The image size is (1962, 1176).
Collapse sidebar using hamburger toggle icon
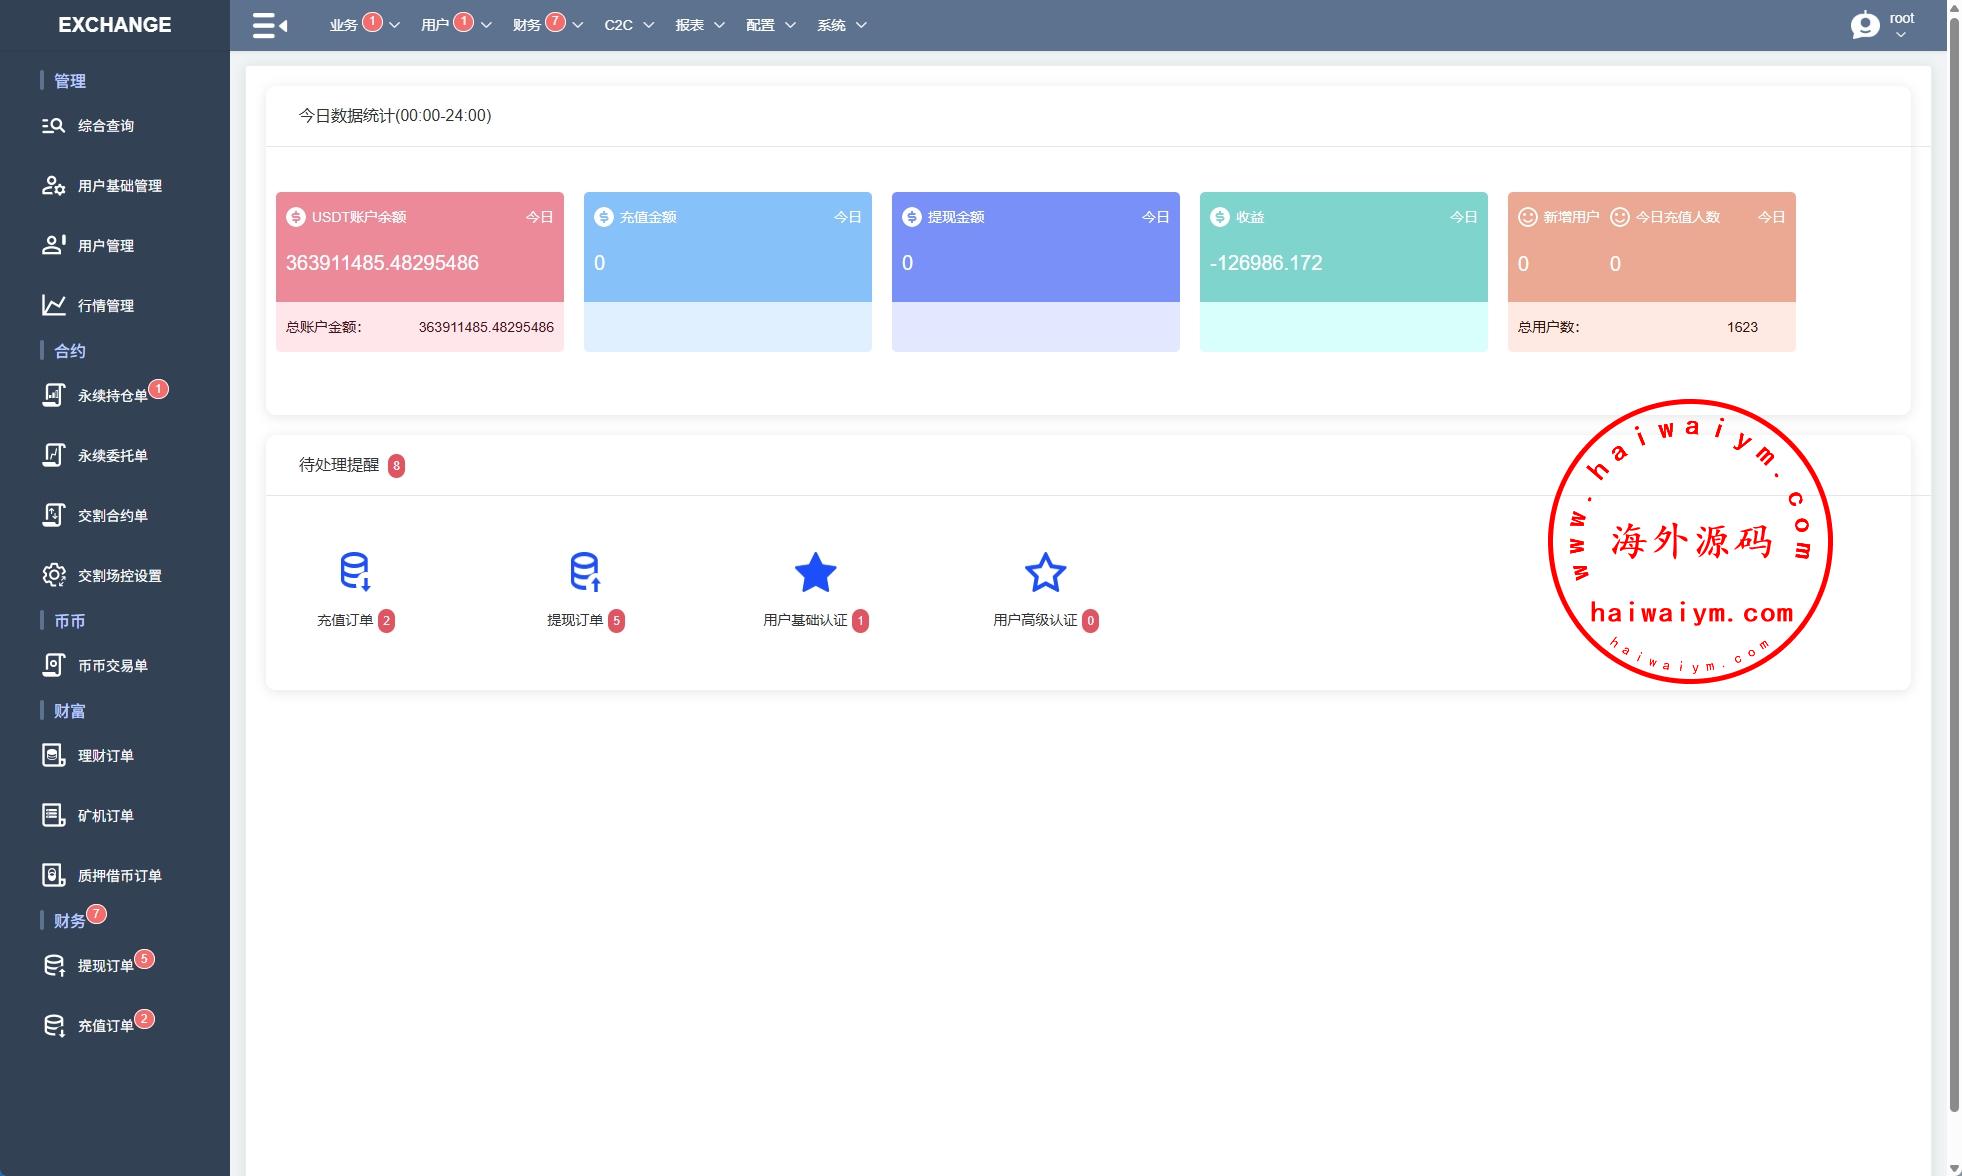pyautogui.click(x=269, y=25)
